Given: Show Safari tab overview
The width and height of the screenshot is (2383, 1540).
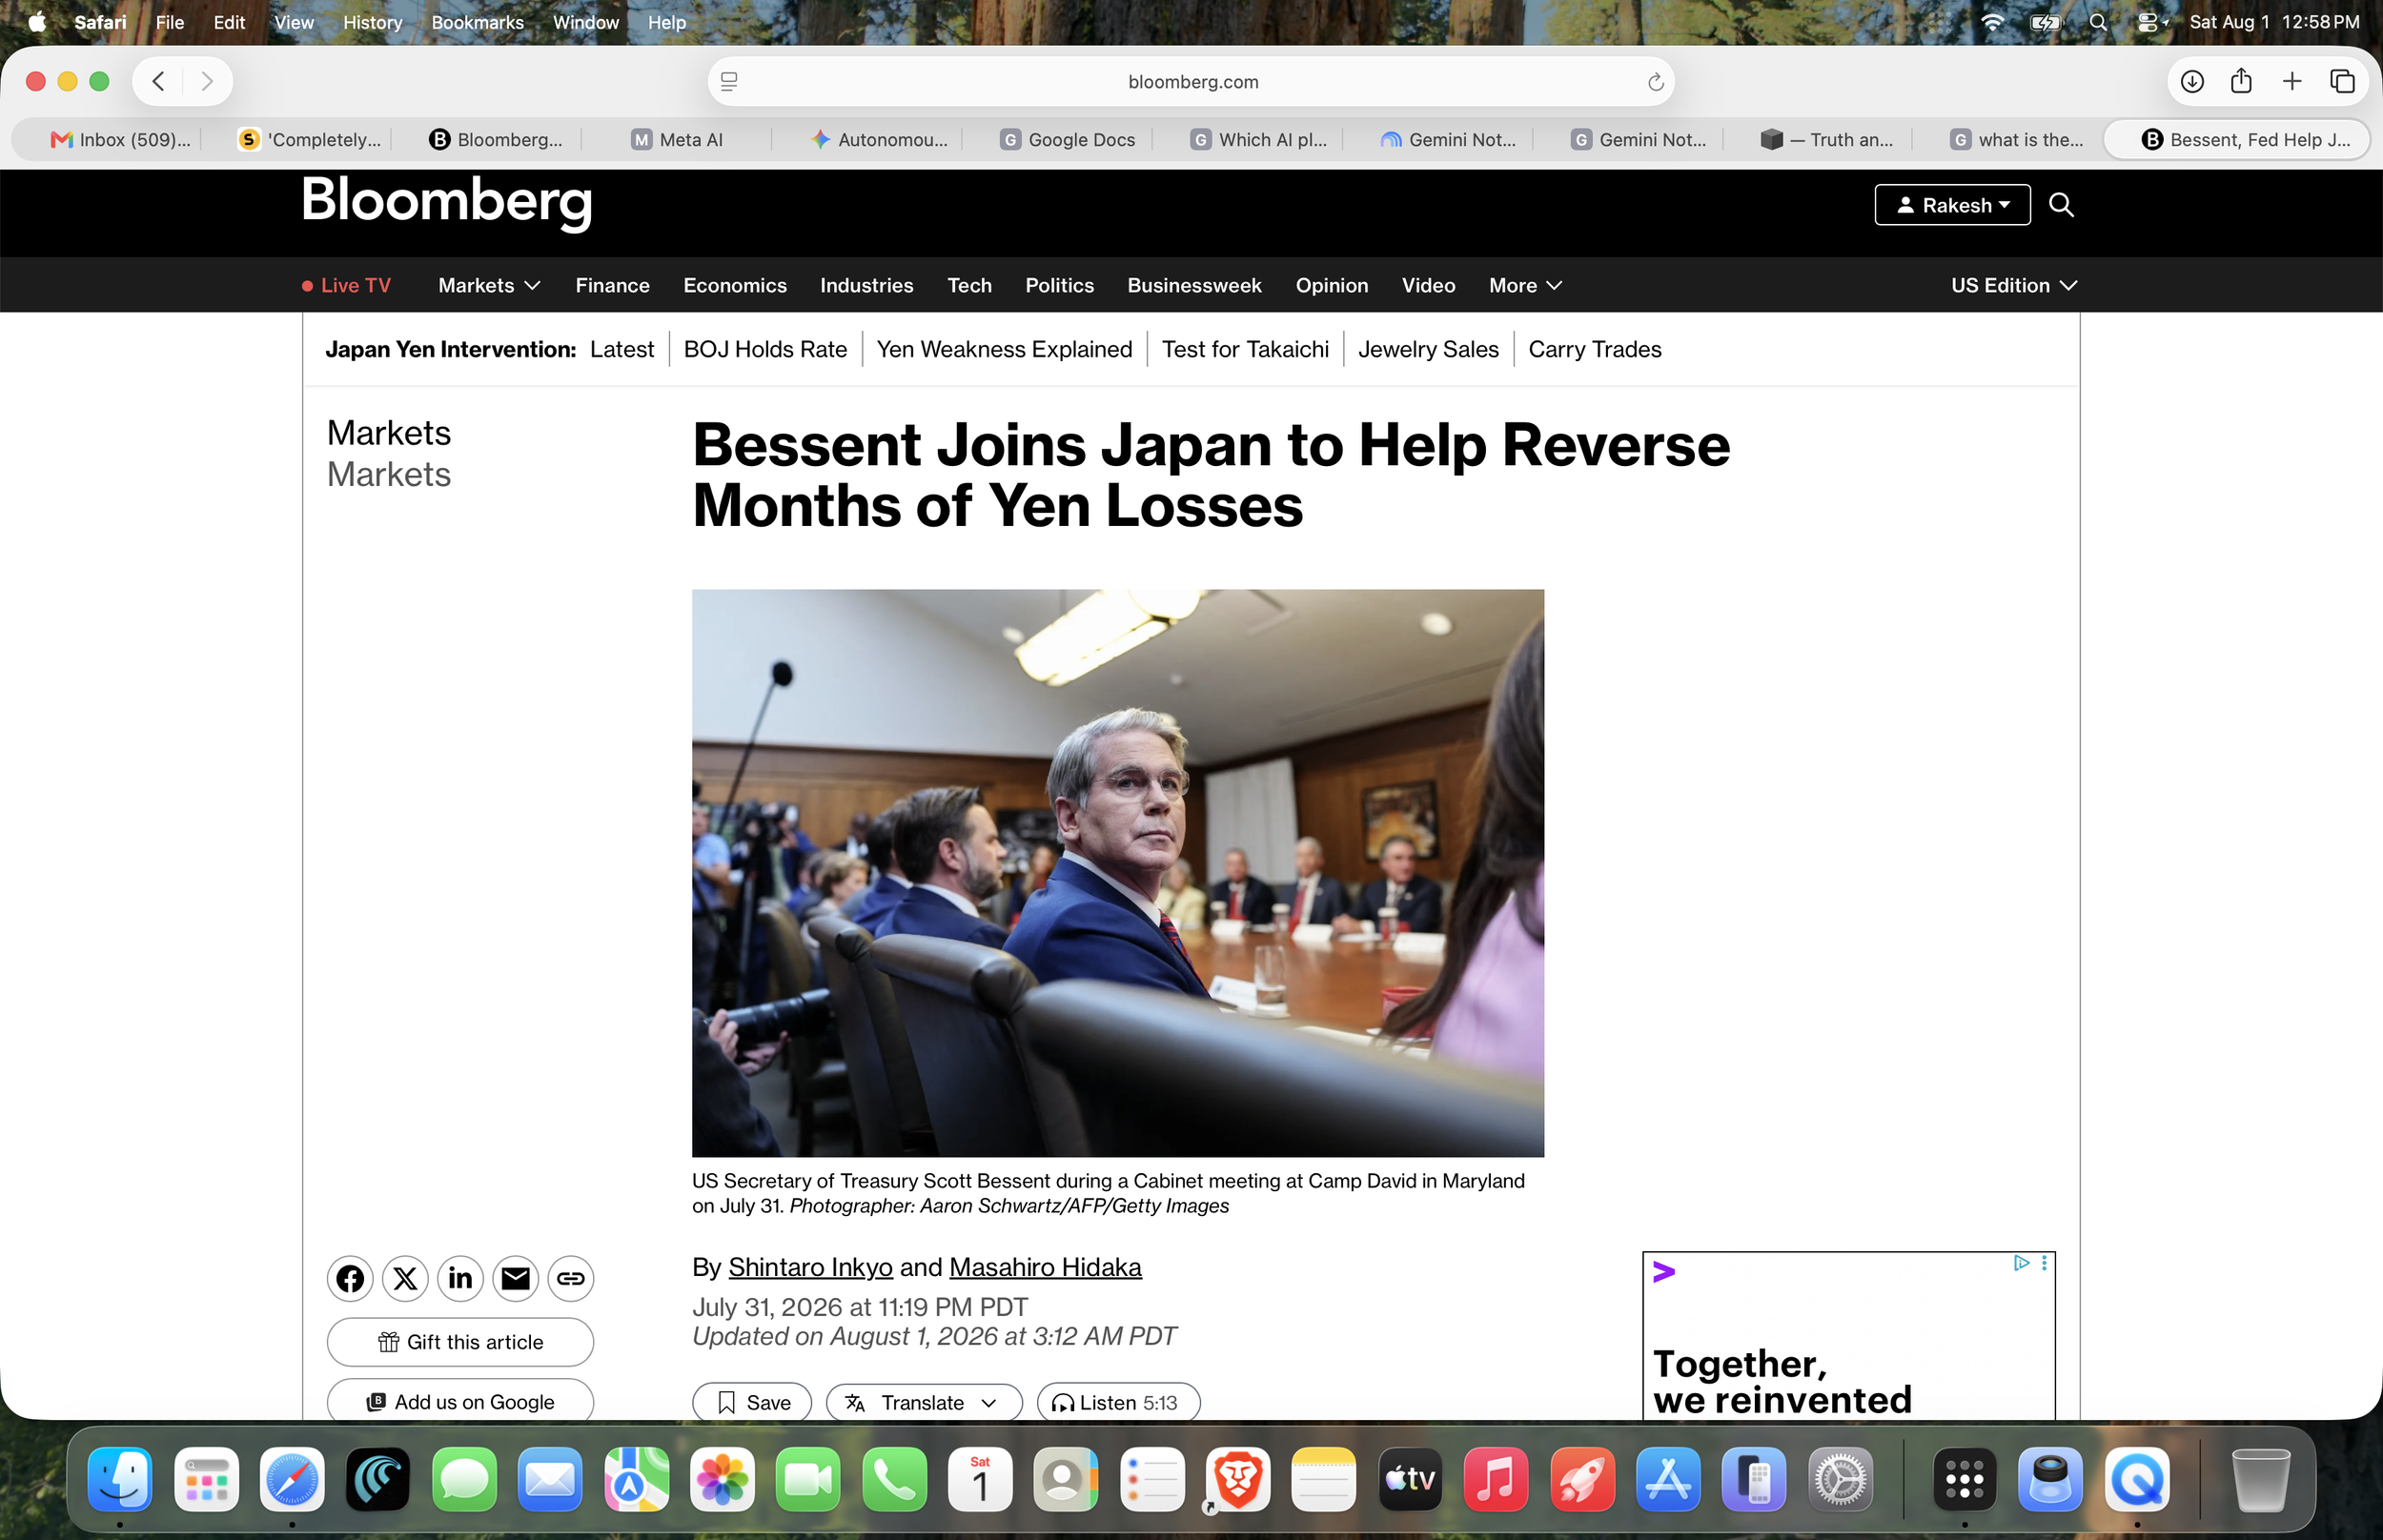Looking at the screenshot, I should click(x=2342, y=81).
